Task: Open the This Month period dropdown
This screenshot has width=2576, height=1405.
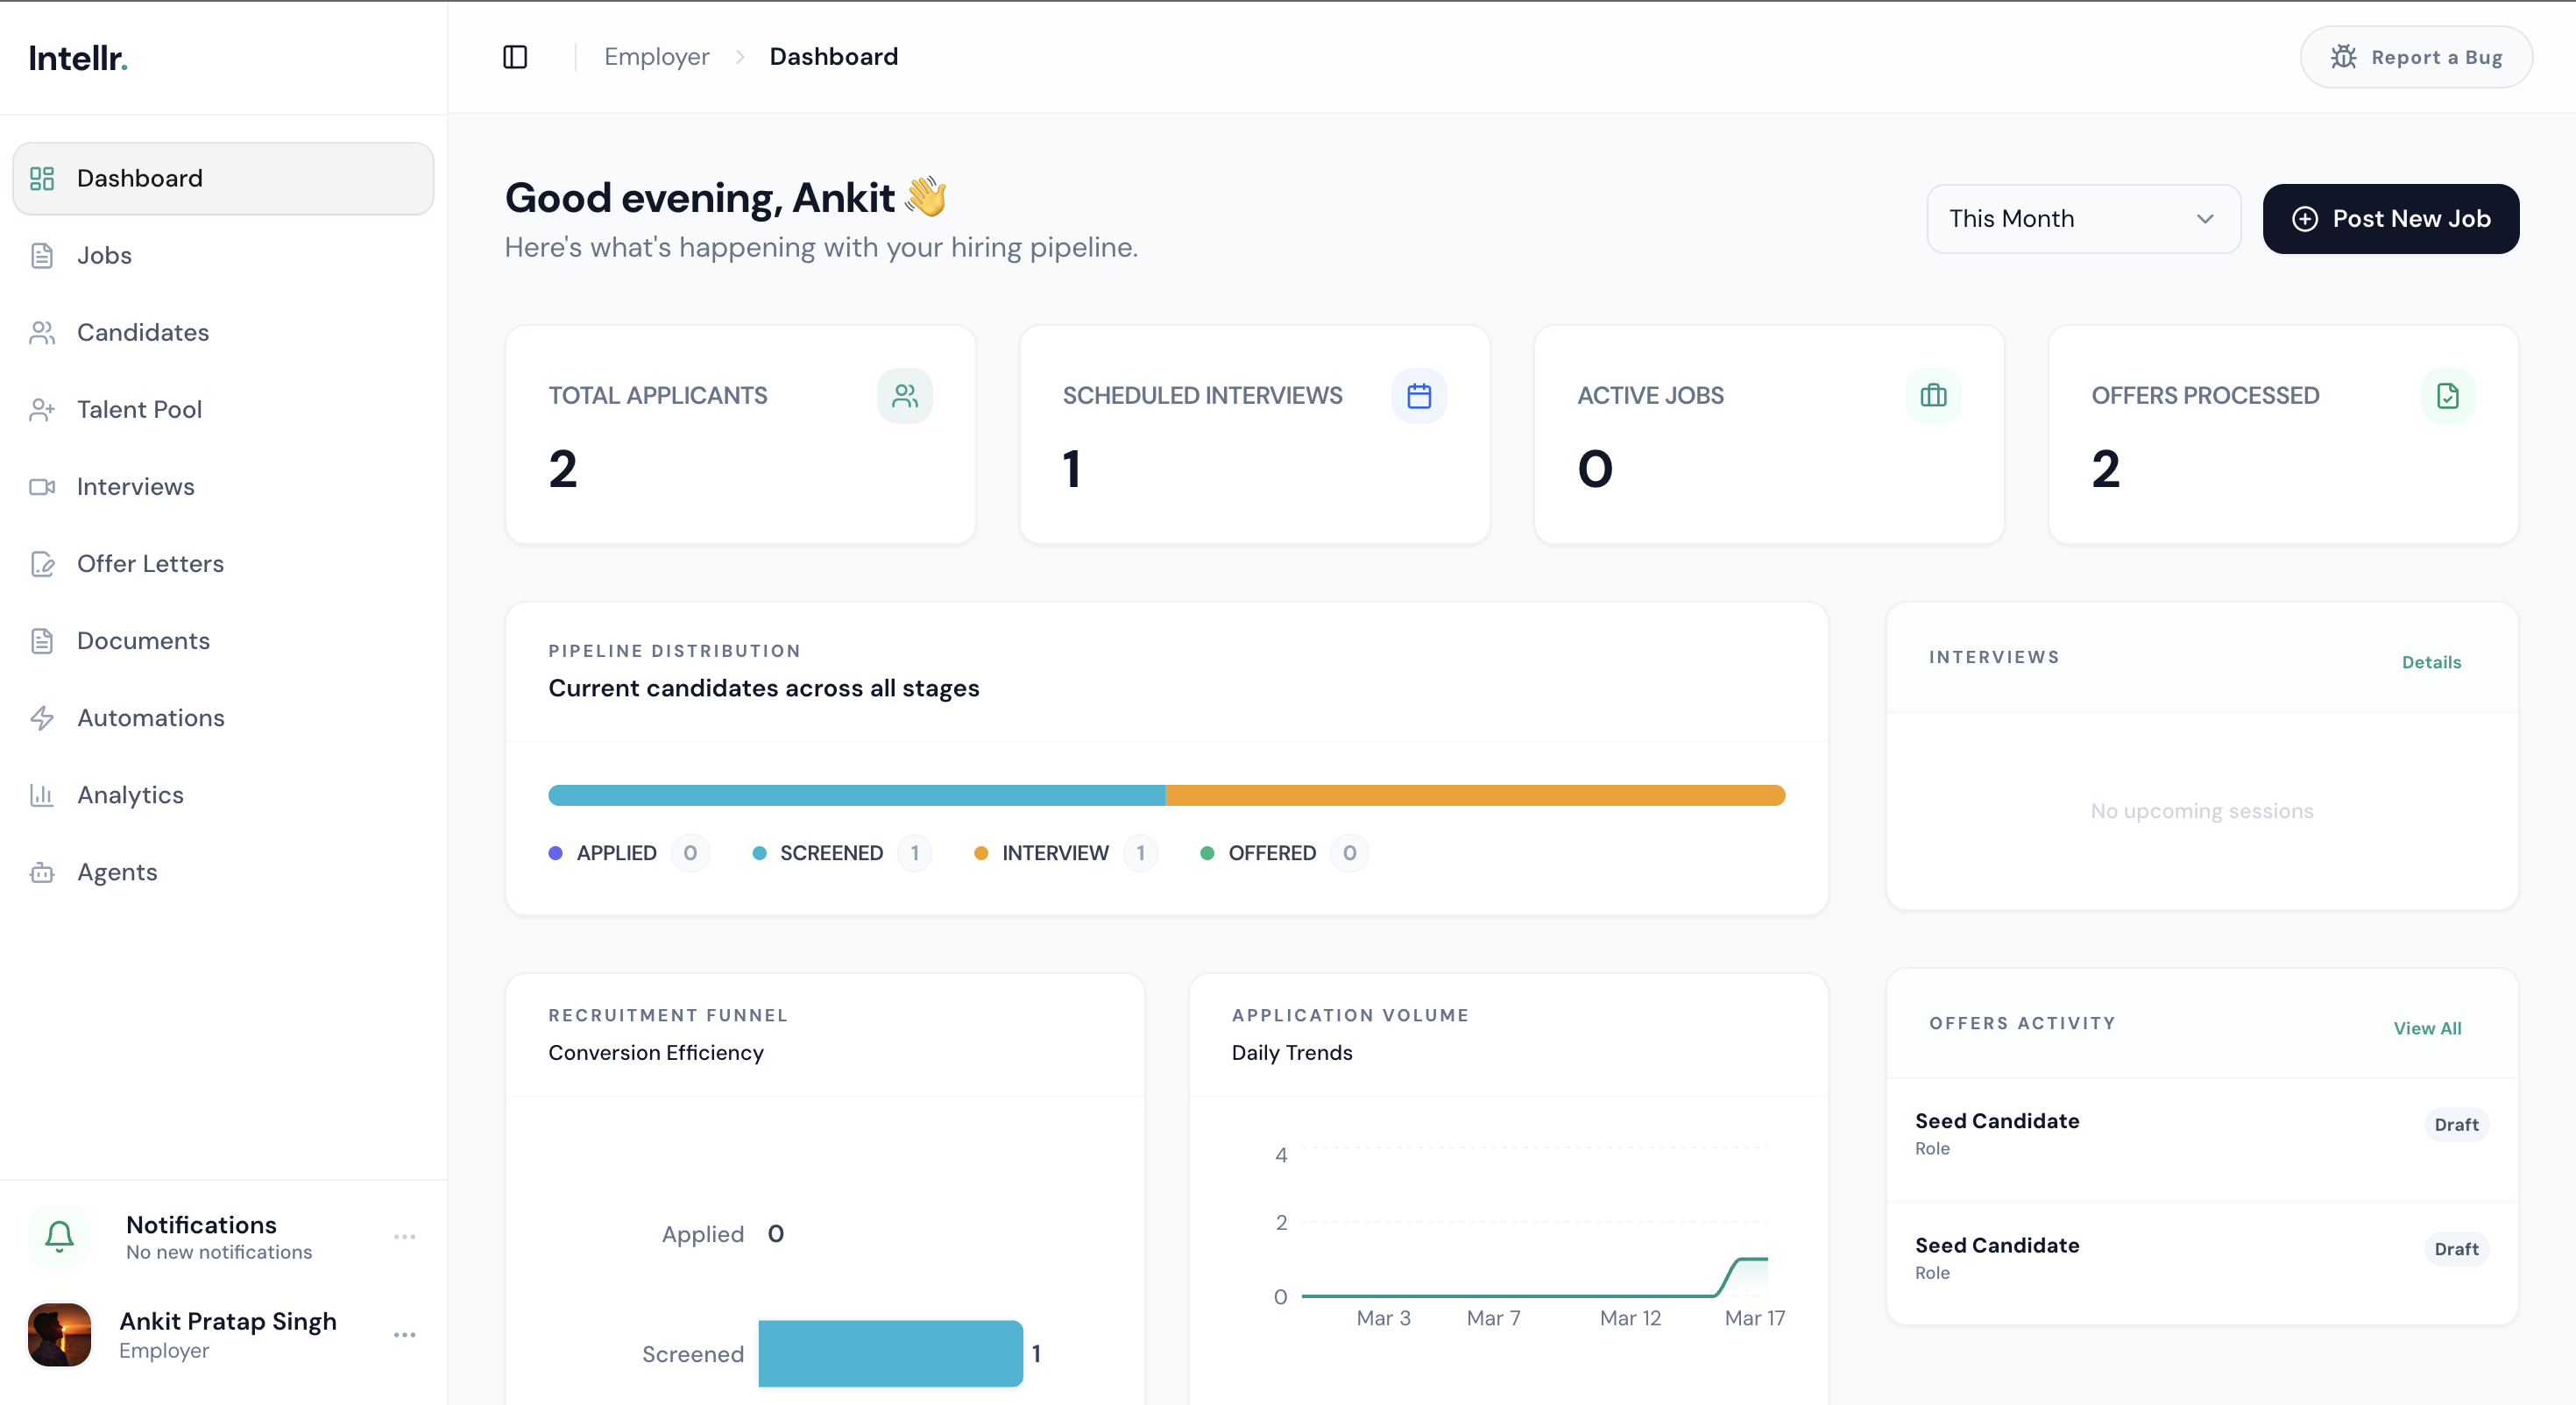Action: point(2083,219)
